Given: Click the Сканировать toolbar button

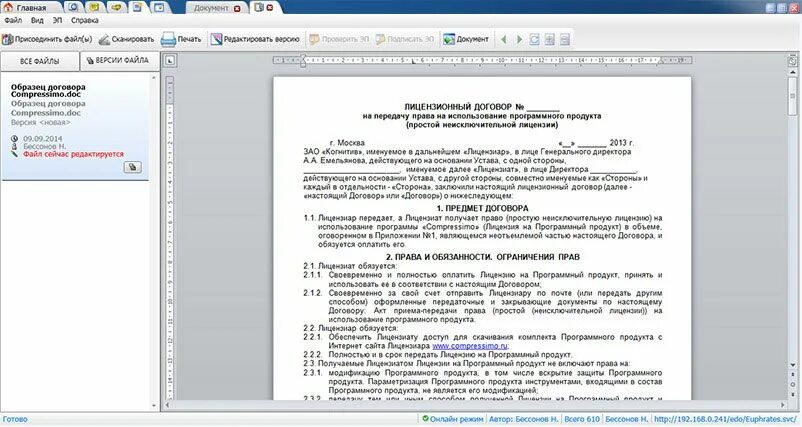Looking at the screenshot, I should [x=126, y=39].
